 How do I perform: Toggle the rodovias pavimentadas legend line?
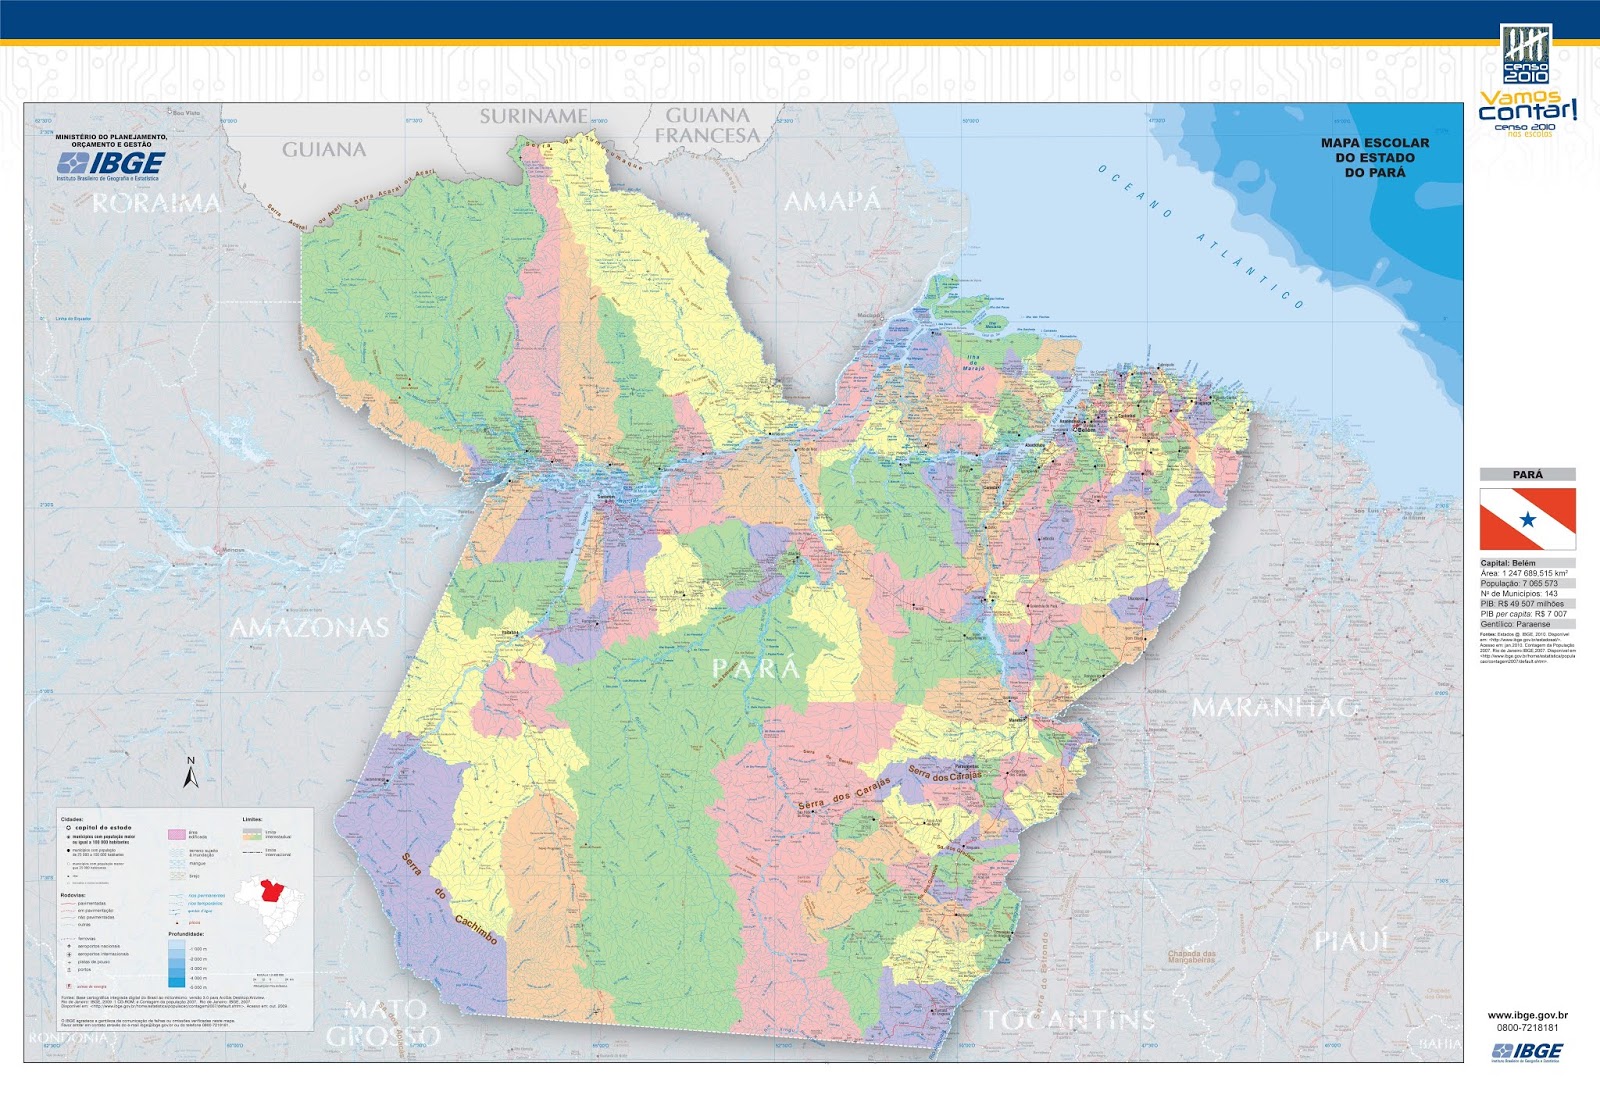click(68, 903)
